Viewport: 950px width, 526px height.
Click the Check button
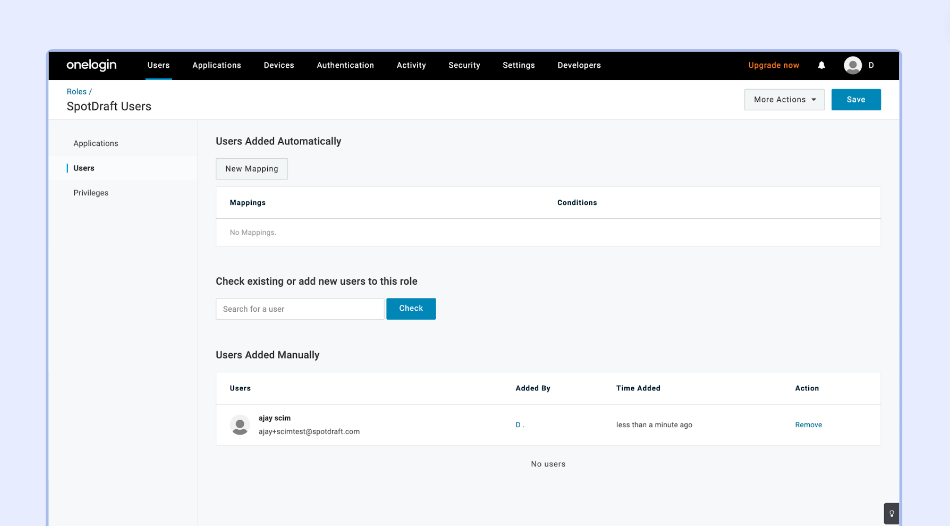coord(411,309)
